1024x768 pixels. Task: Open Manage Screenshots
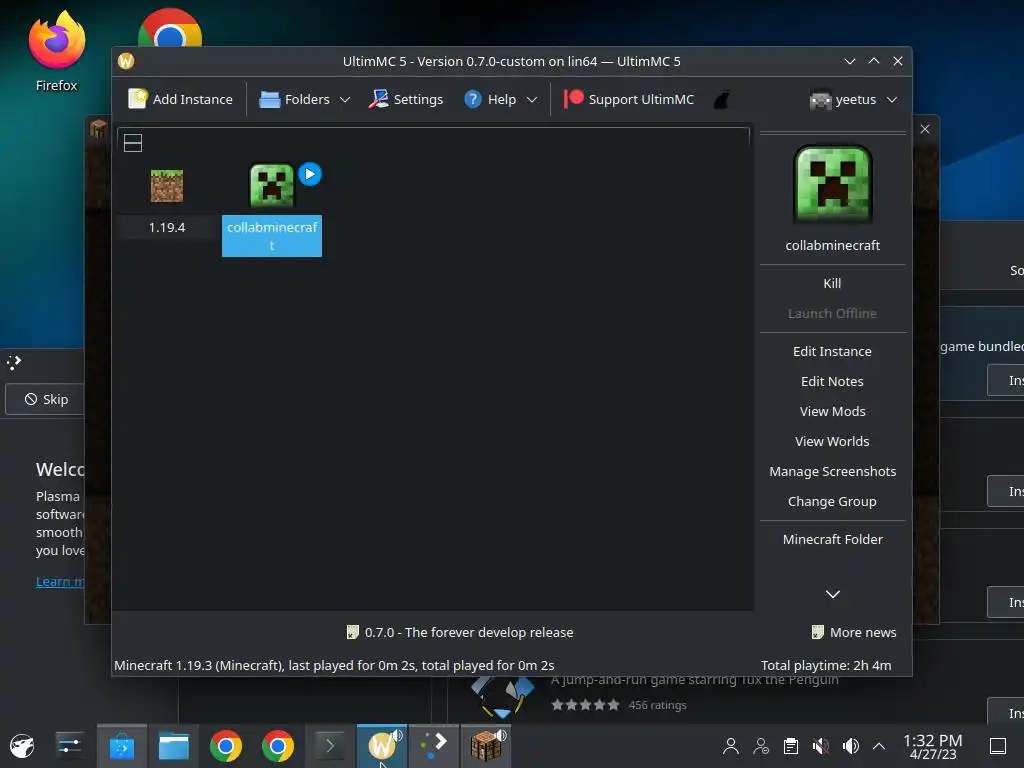(832, 472)
